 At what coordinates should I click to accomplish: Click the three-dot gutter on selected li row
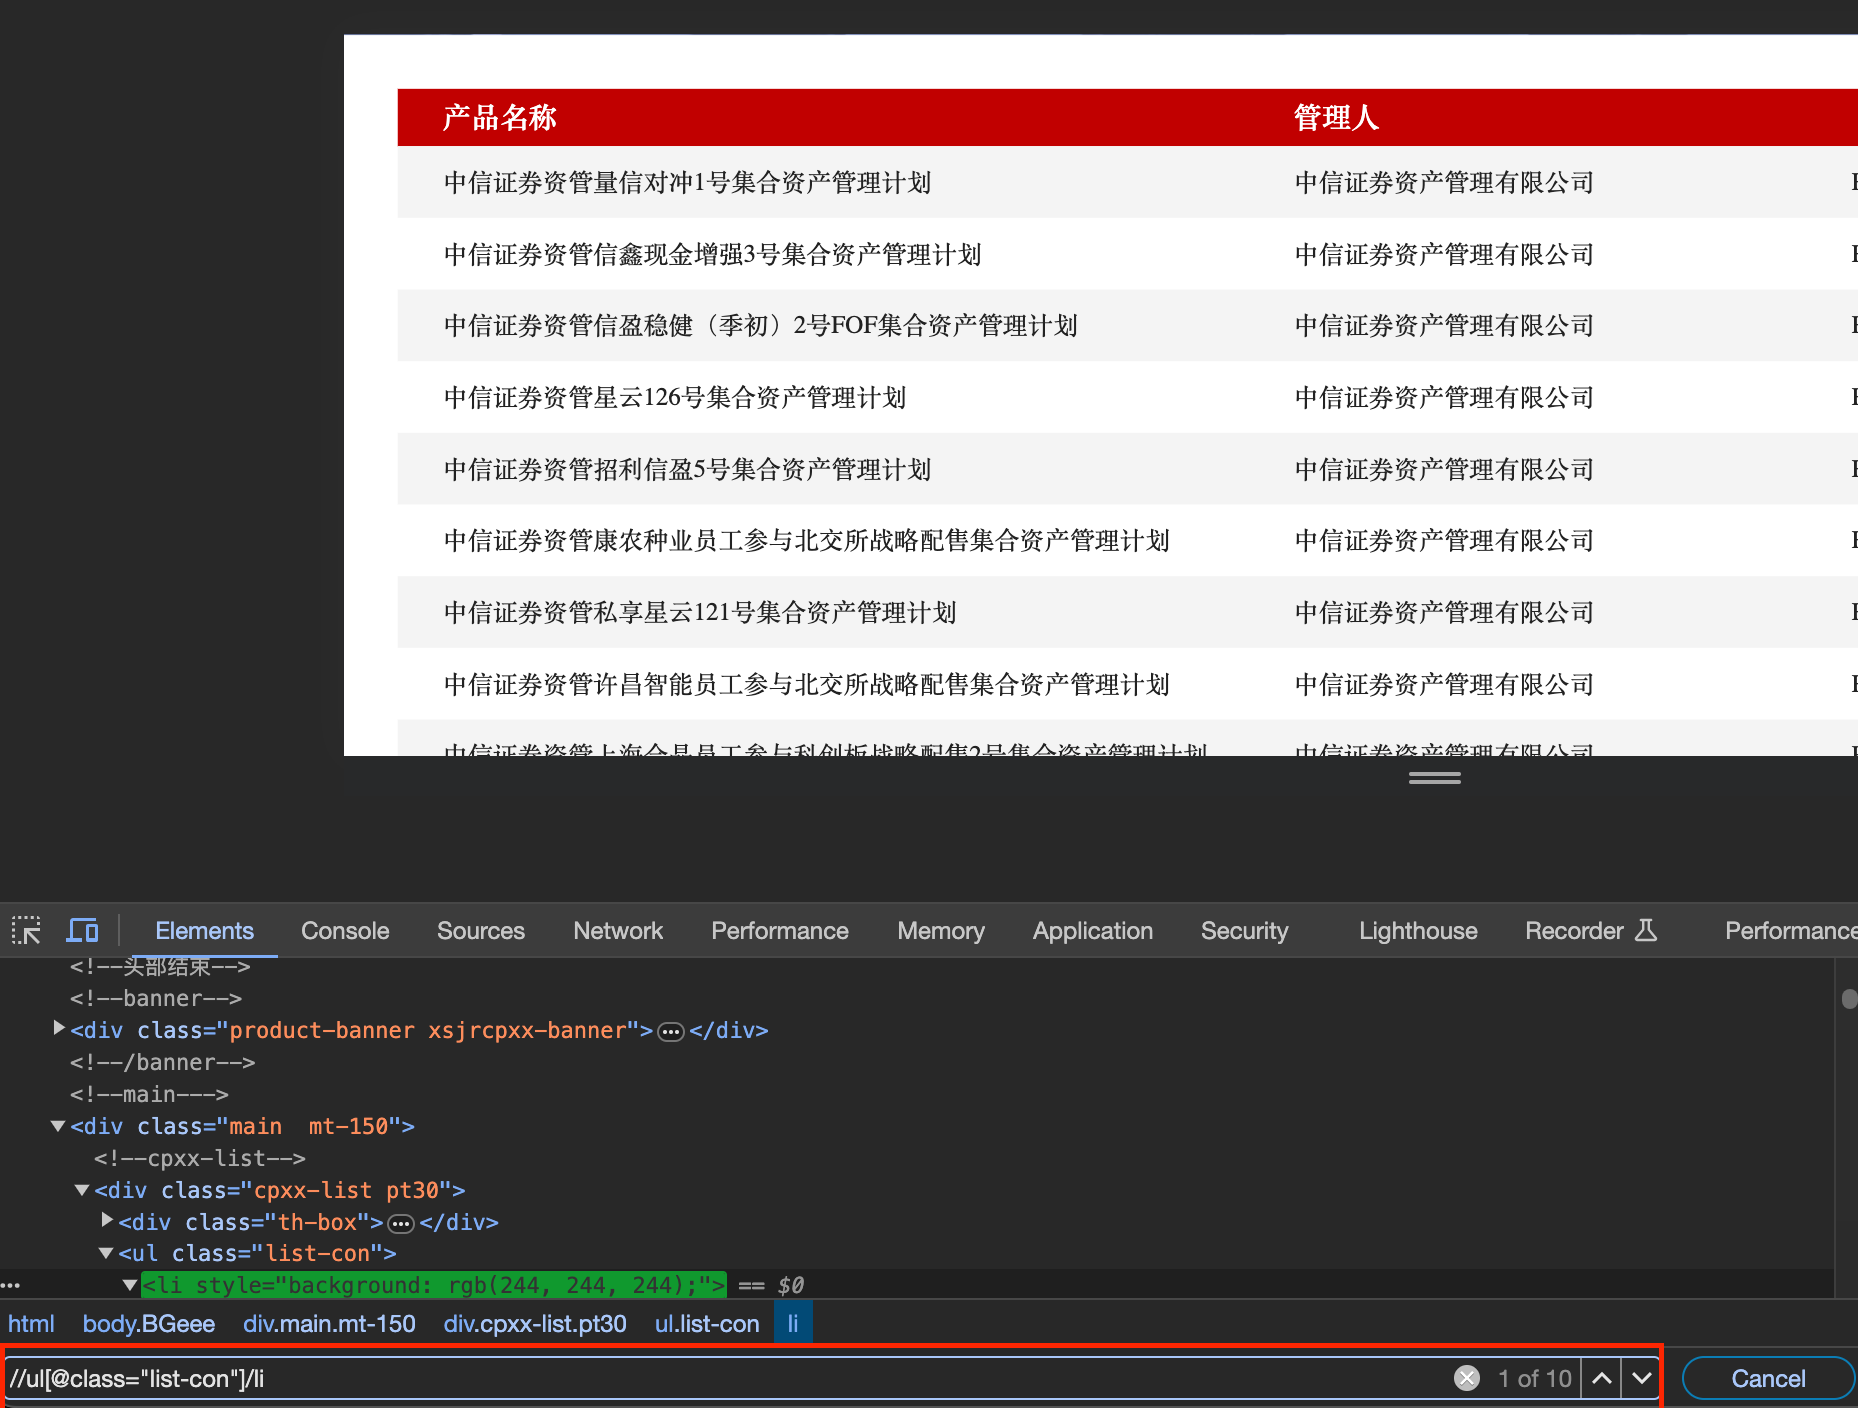tap(11, 1285)
